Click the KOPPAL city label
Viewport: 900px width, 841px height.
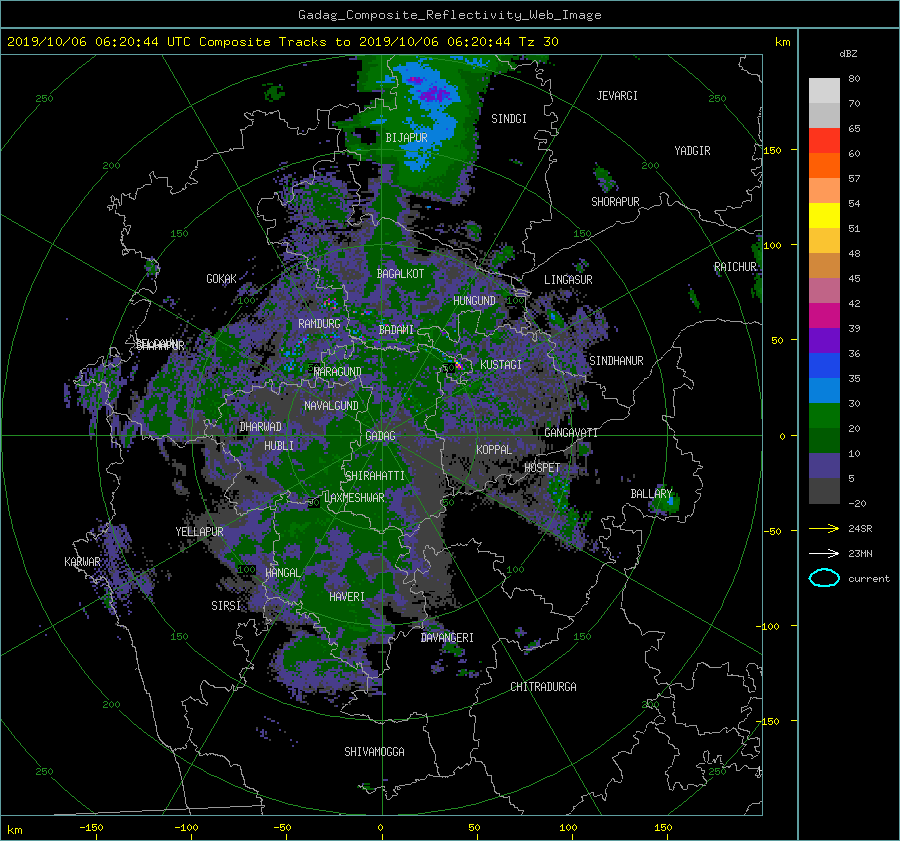tap(494, 450)
